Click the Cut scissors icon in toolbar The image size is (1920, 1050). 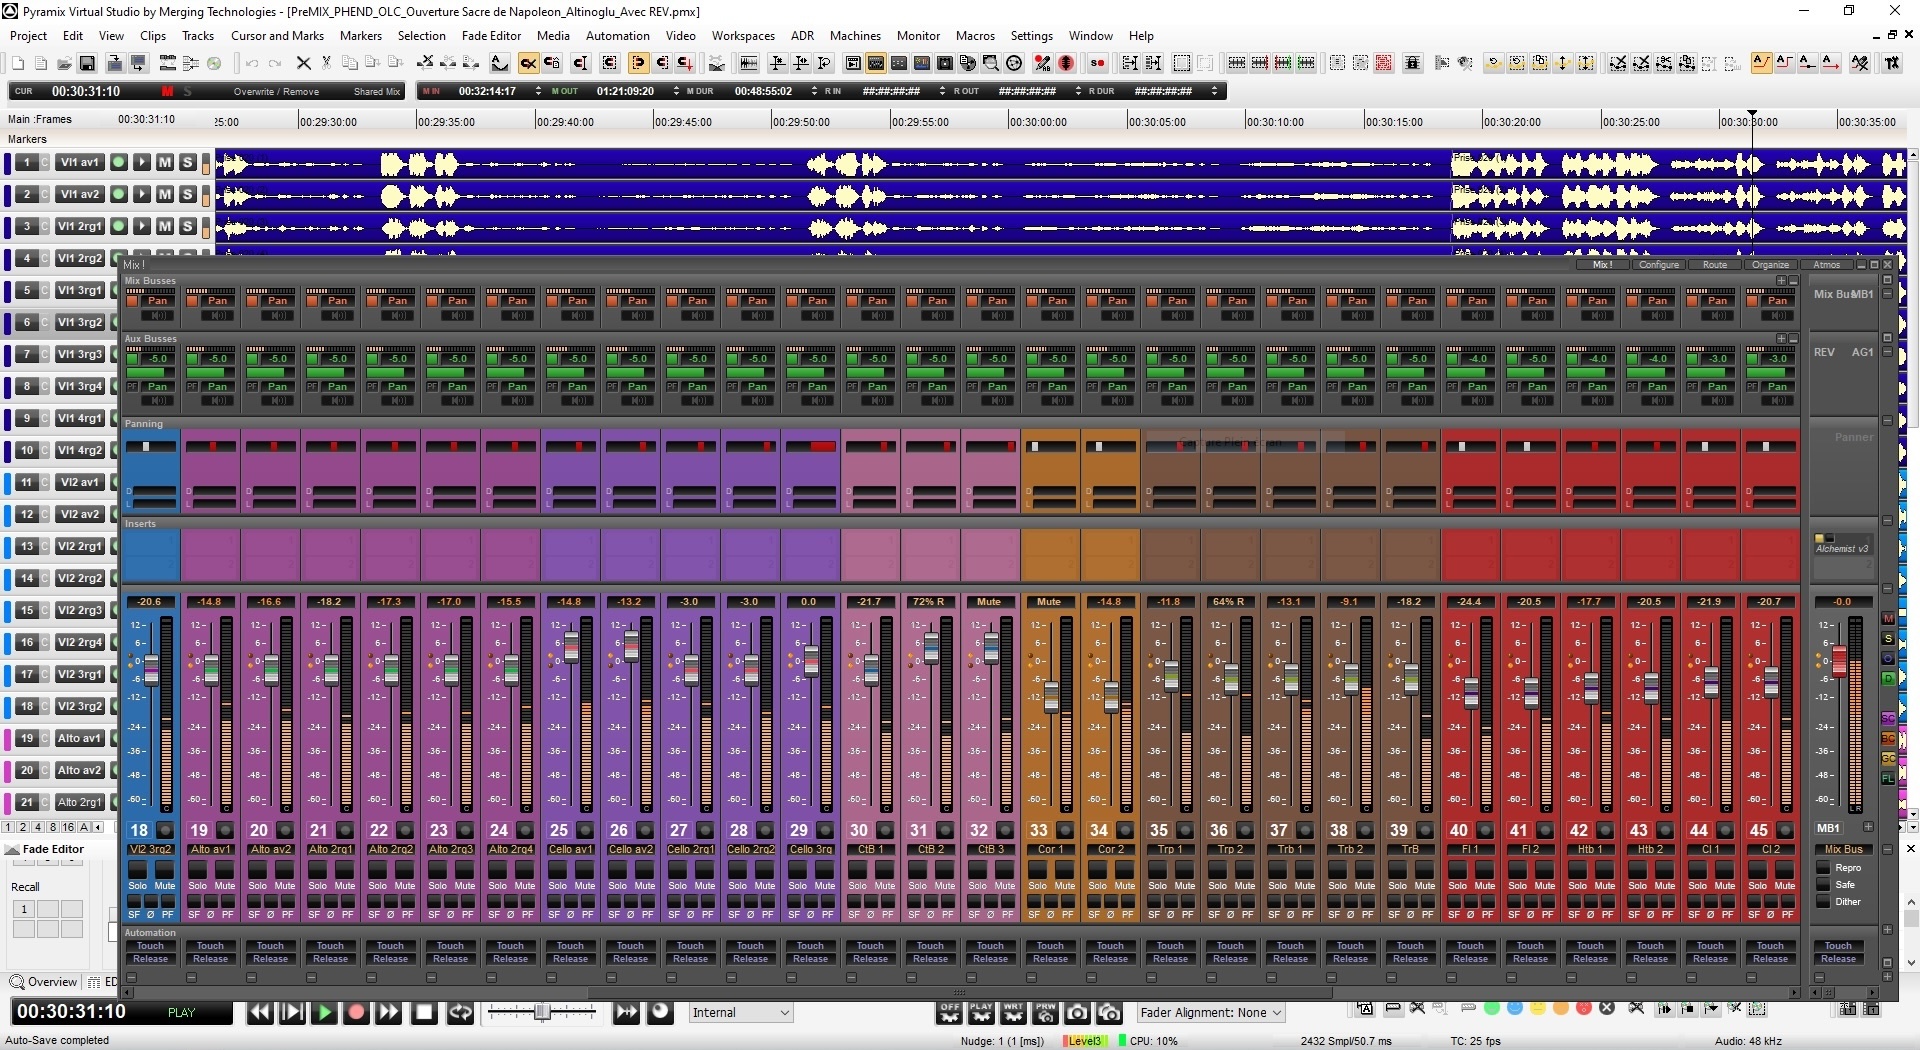[326, 64]
